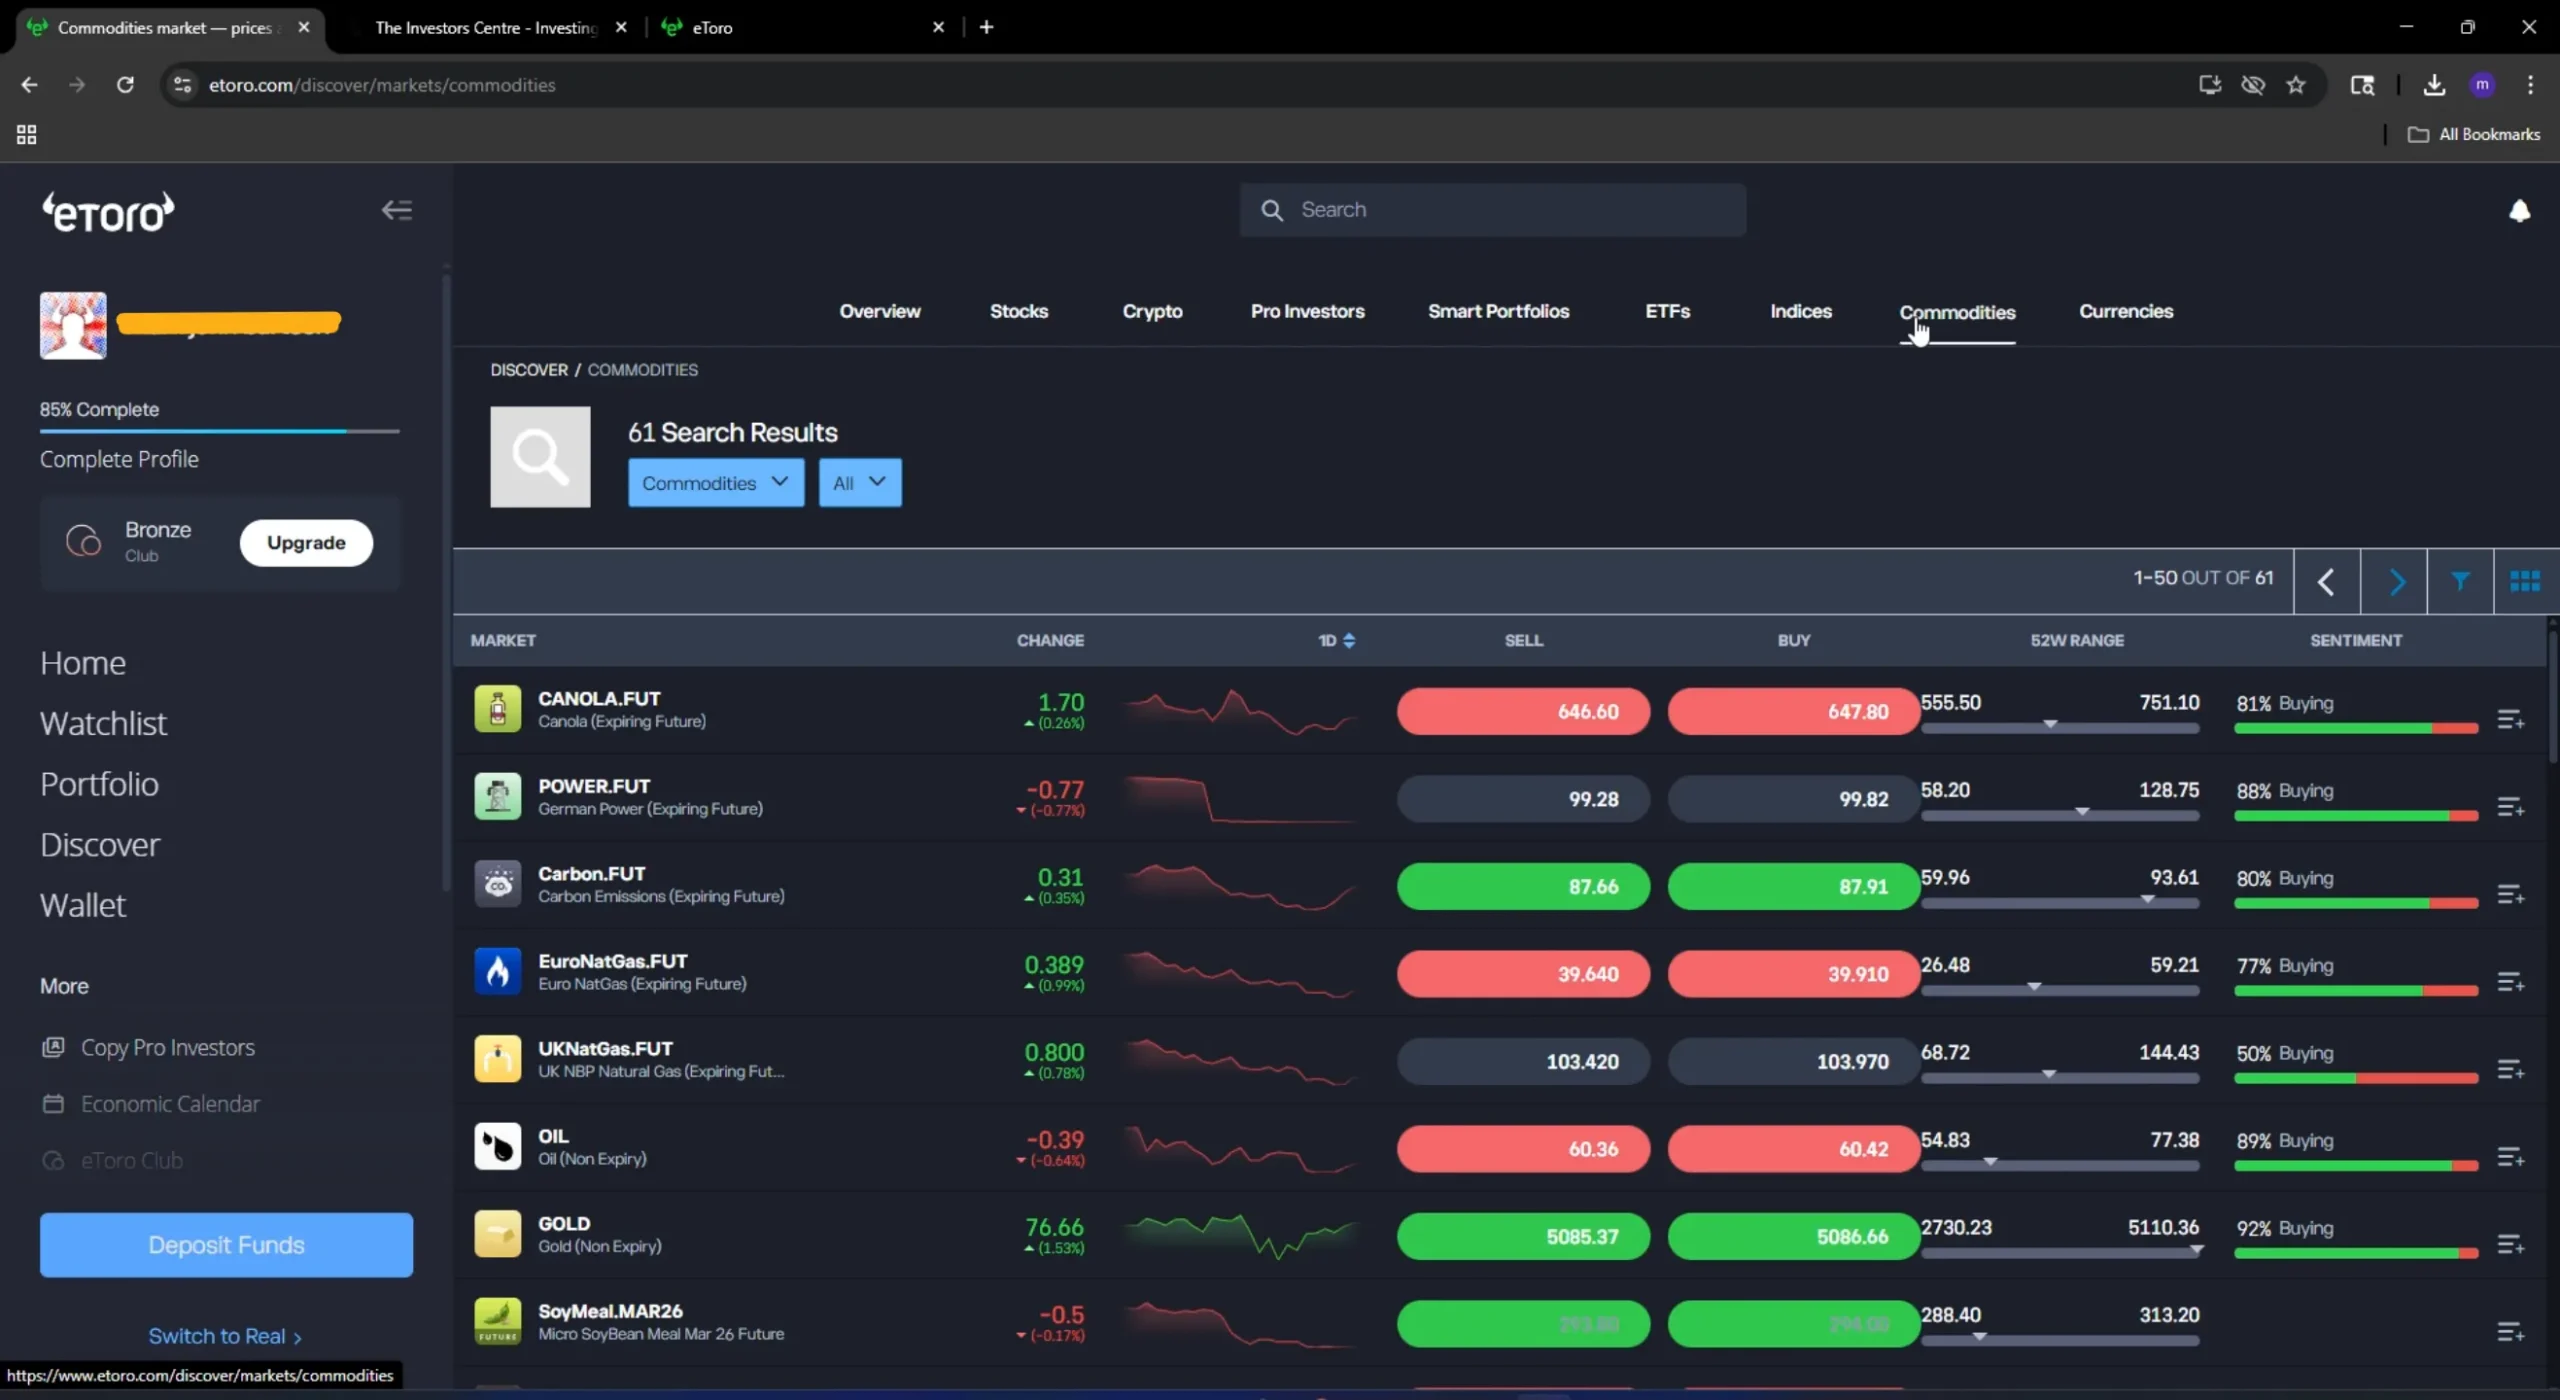
Task: Go to Watchlist in sidebar
Action: point(103,723)
